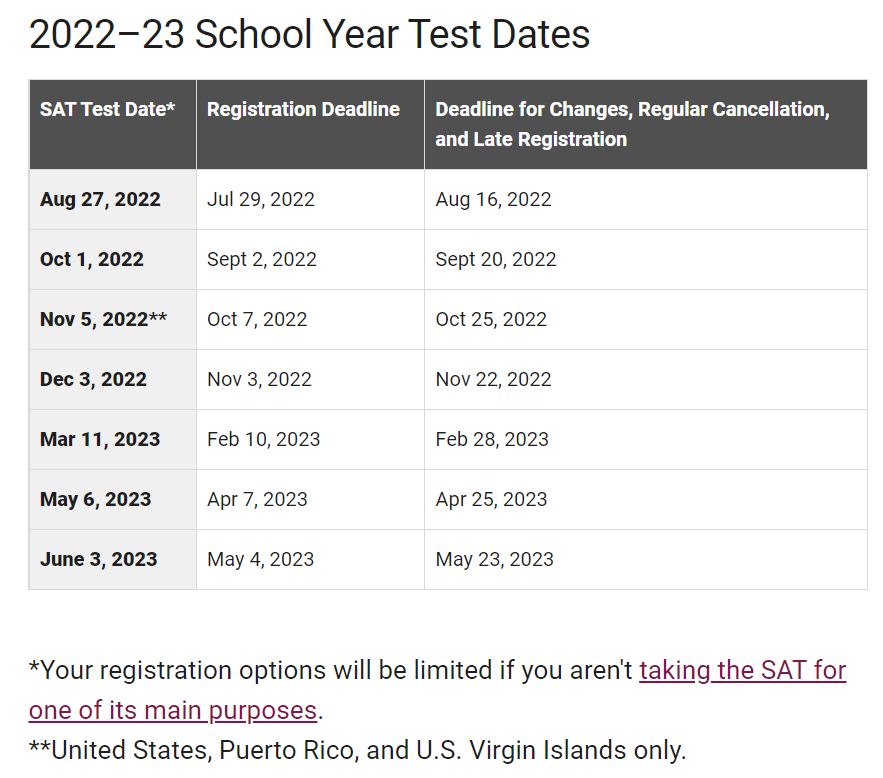This screenshot has height=778, width=883.
Task: Open the 'one of its main purposes' link
Action: click(x=173, y=710)
